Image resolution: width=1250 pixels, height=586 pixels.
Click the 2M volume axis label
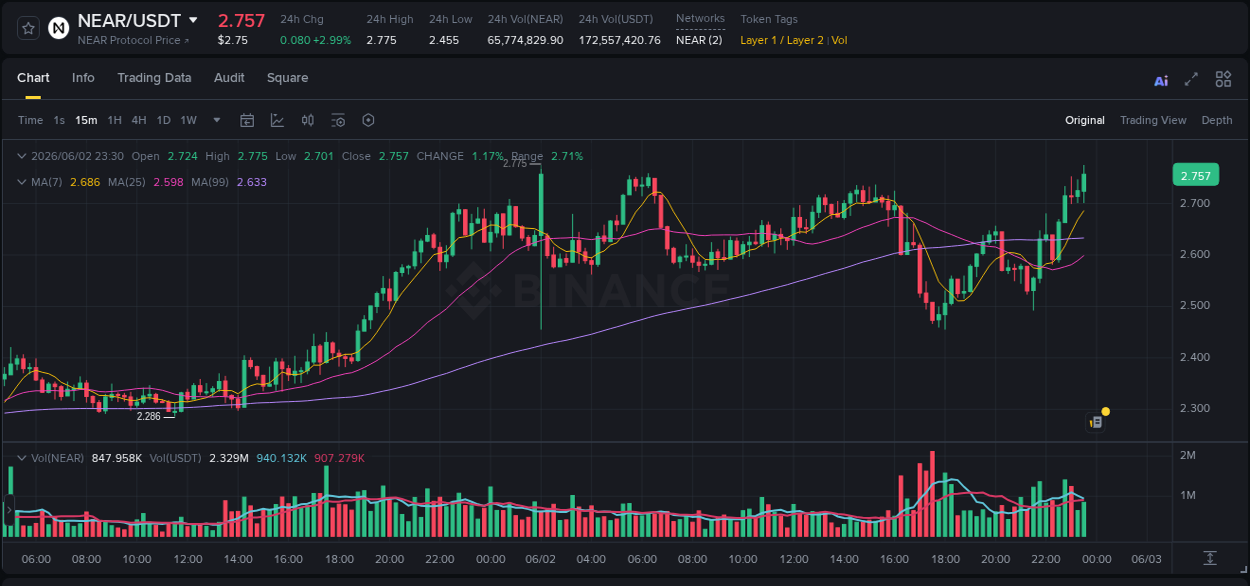click(x=1188, y=455)
